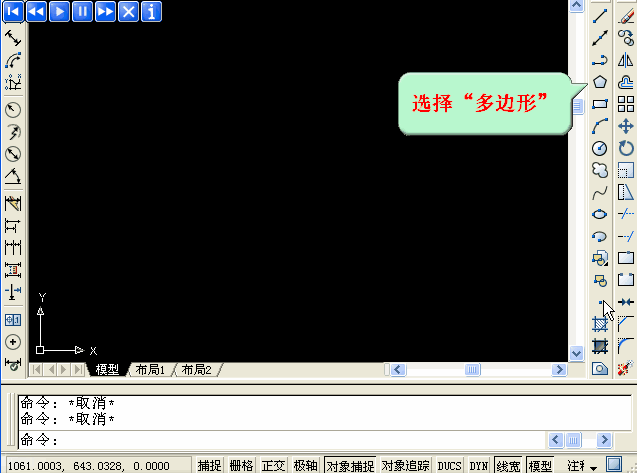Select the Offset tool

coord(626,82)
